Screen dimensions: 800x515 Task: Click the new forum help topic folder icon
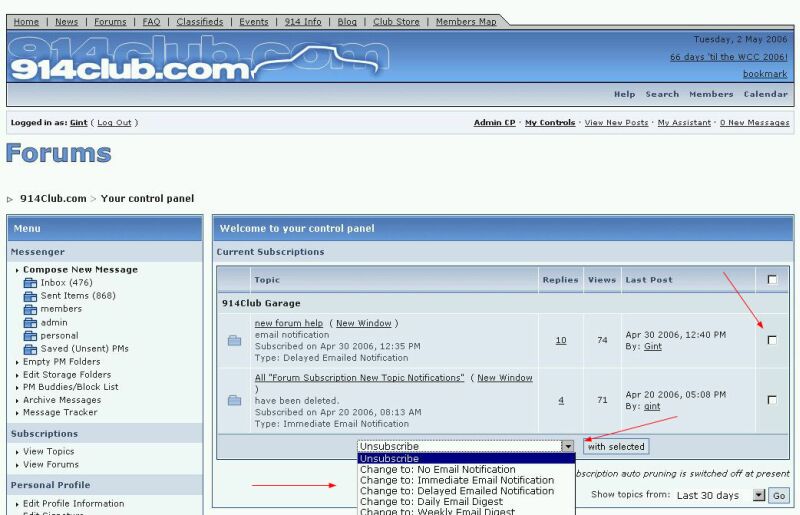click(234, 340)
